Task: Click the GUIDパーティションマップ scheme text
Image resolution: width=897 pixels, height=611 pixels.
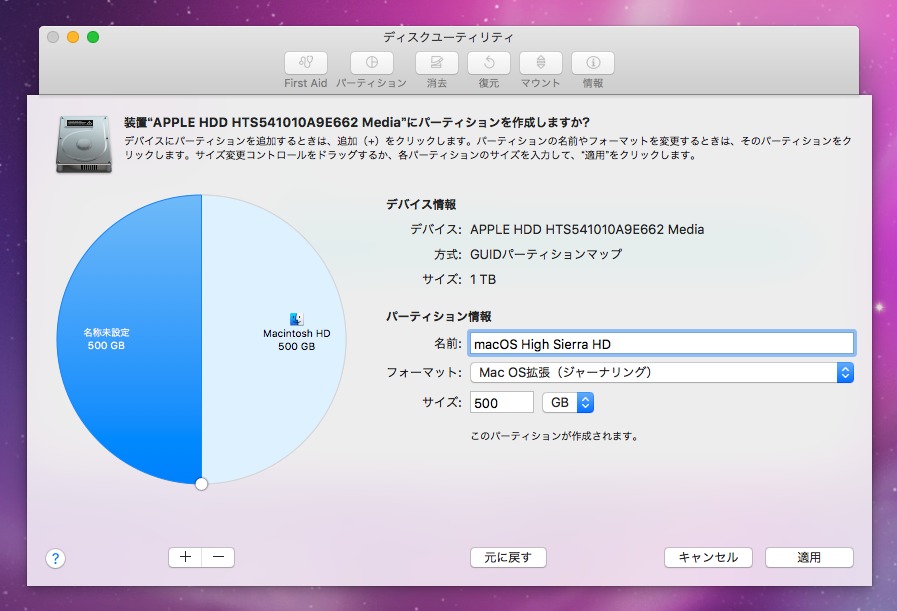Action: tap(546, 254)
